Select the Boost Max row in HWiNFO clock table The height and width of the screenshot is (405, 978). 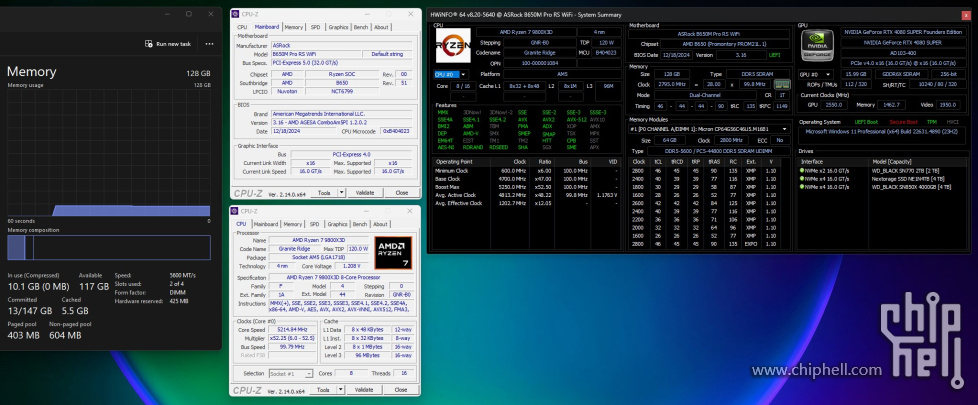pyautogui.click(x=528, y=187)
